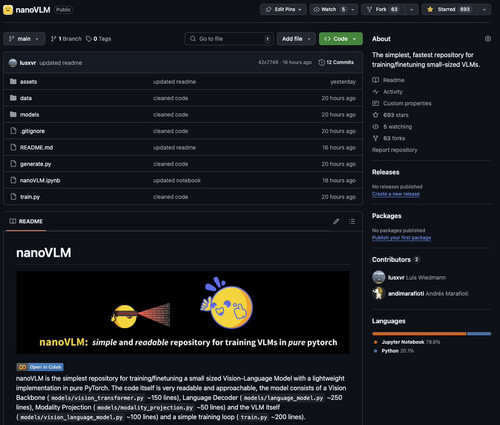
Task: Open the updated readme commit message for assets
Action: 174,82
